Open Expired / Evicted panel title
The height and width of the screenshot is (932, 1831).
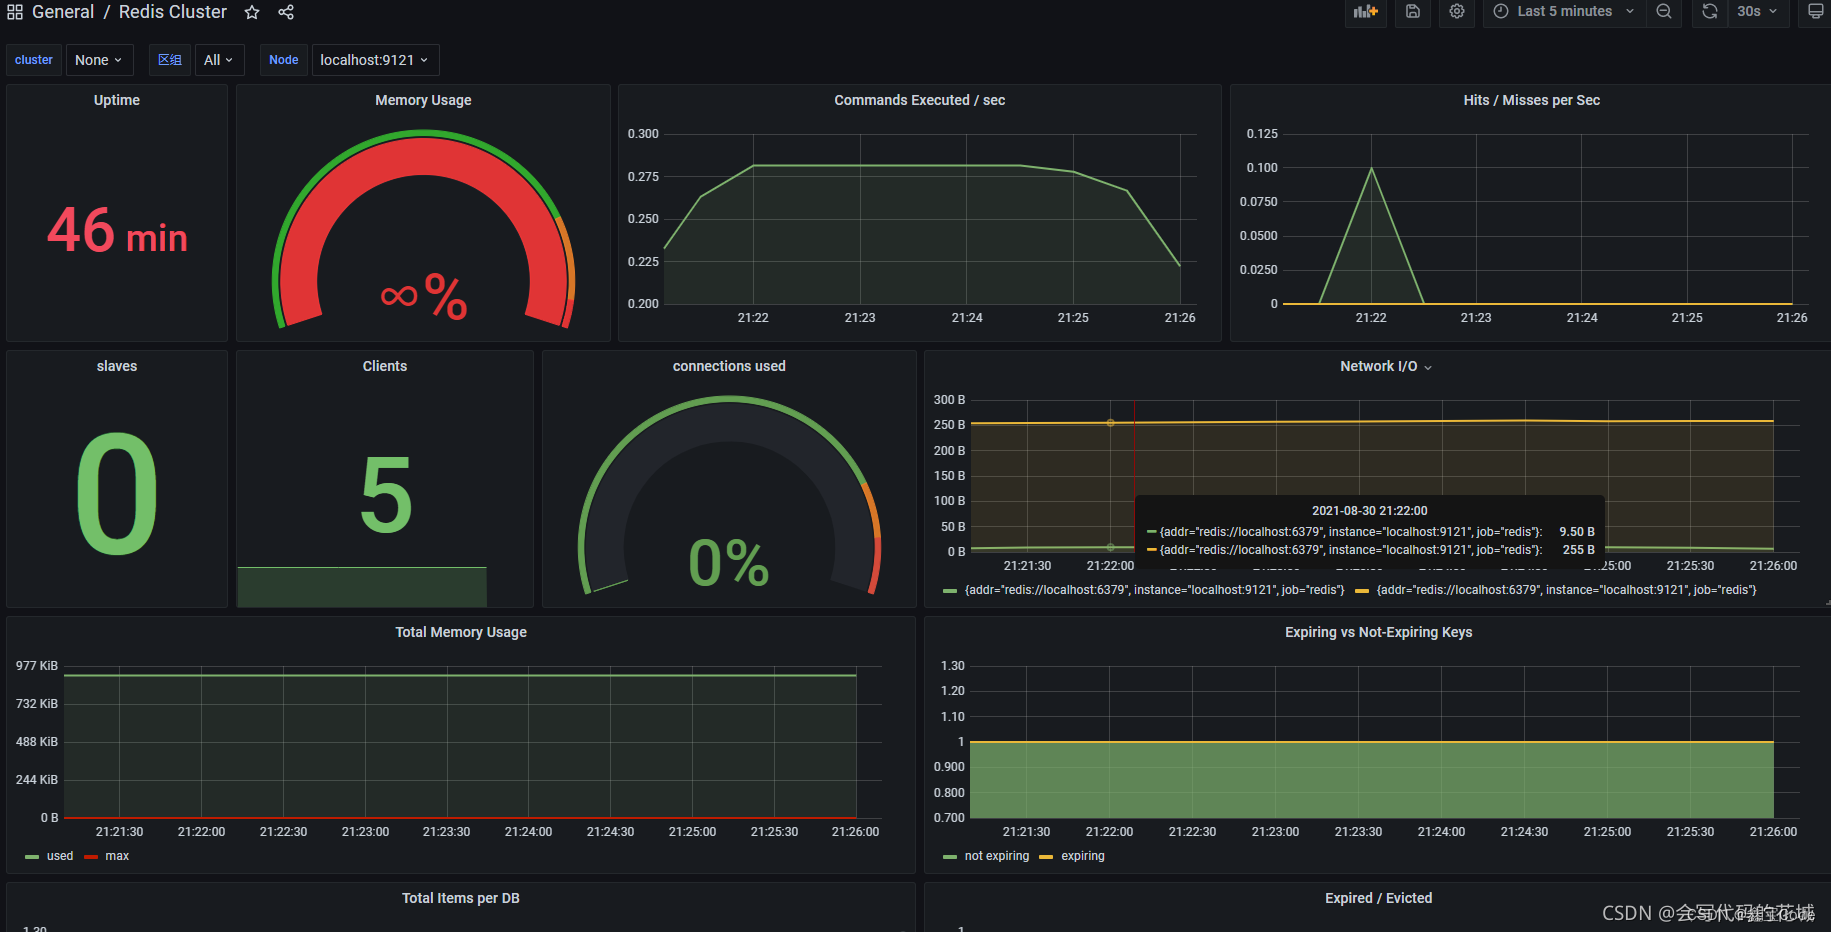pos(1378,898)
